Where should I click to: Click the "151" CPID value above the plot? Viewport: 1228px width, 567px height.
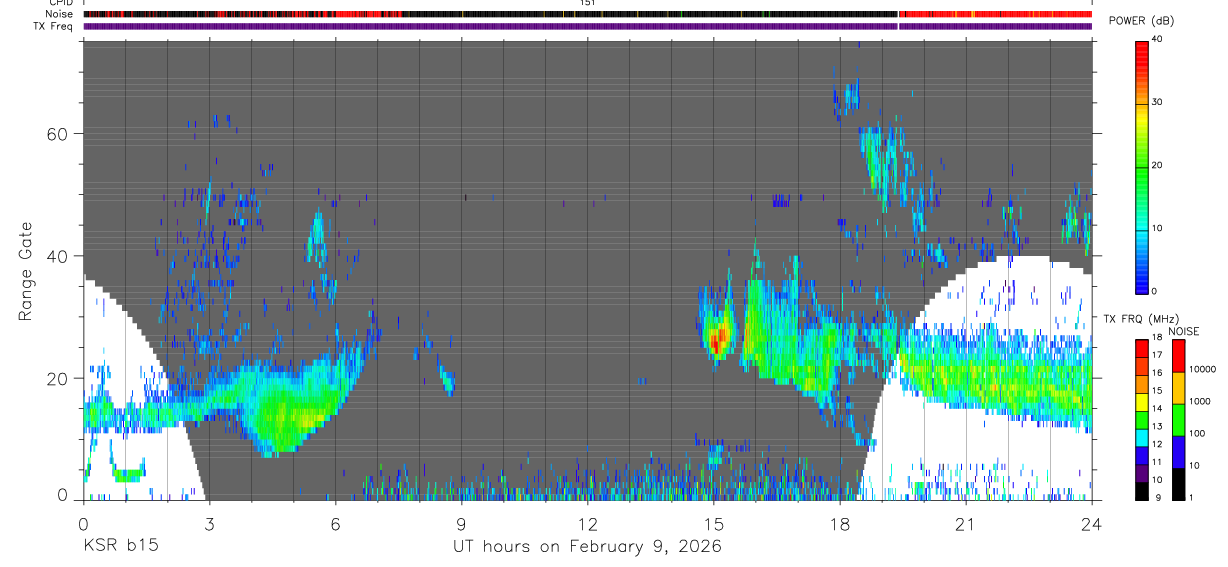coord(587,4)
